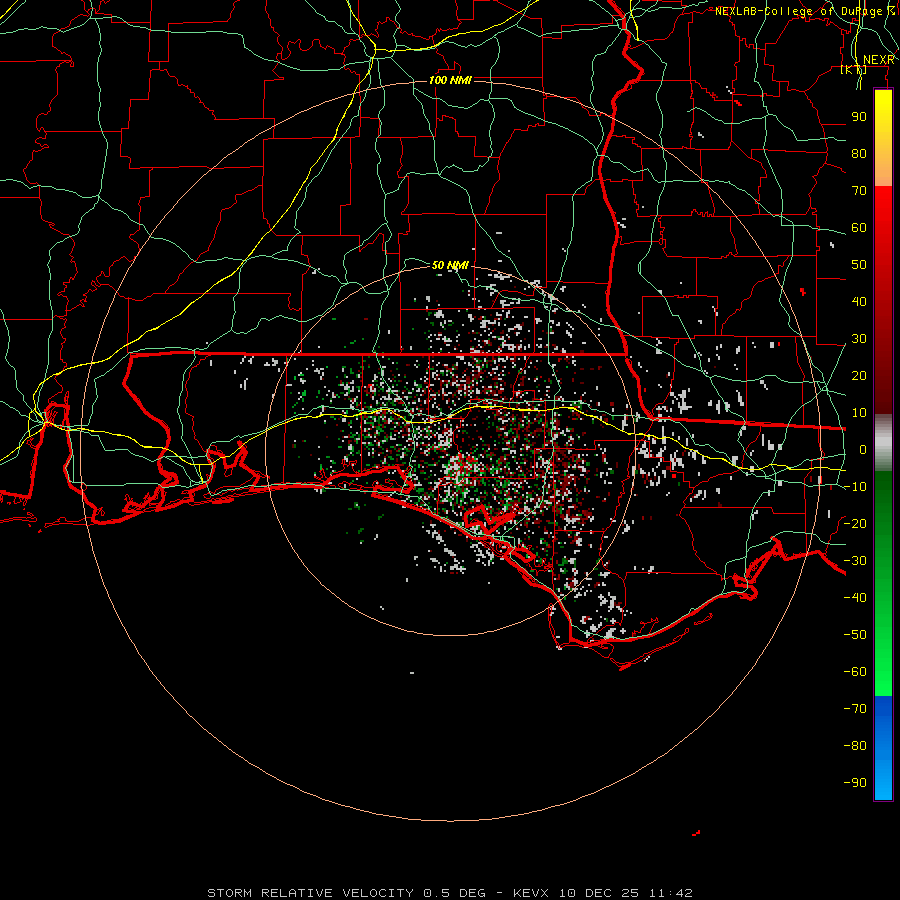Select the -50 value on velocity legend

coord(855,635)
